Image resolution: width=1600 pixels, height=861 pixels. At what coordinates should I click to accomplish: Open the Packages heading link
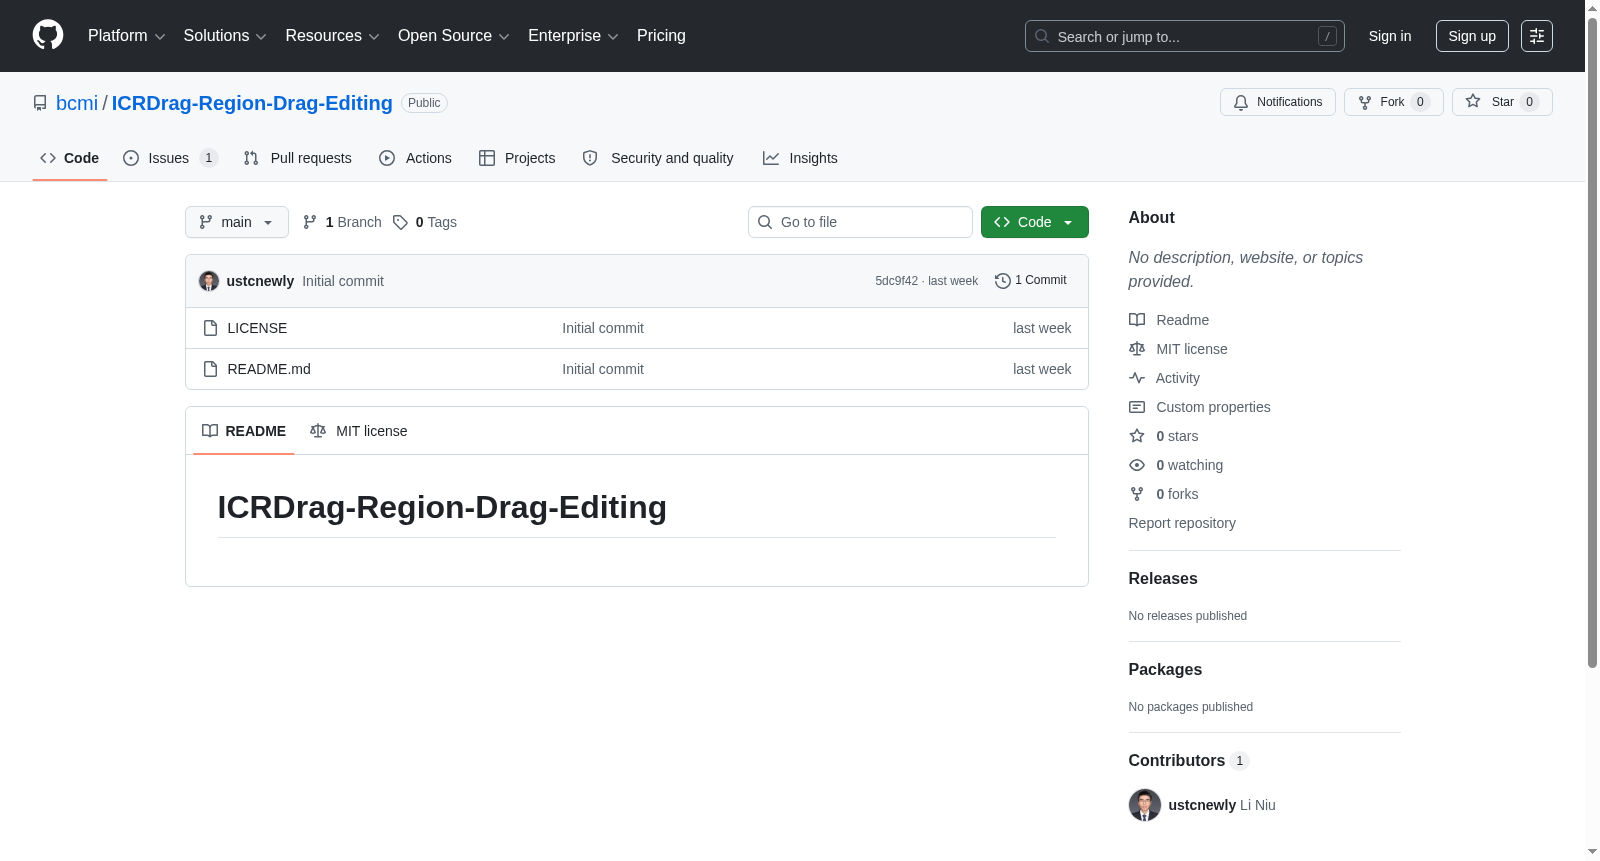click(x=1165, y=669)
